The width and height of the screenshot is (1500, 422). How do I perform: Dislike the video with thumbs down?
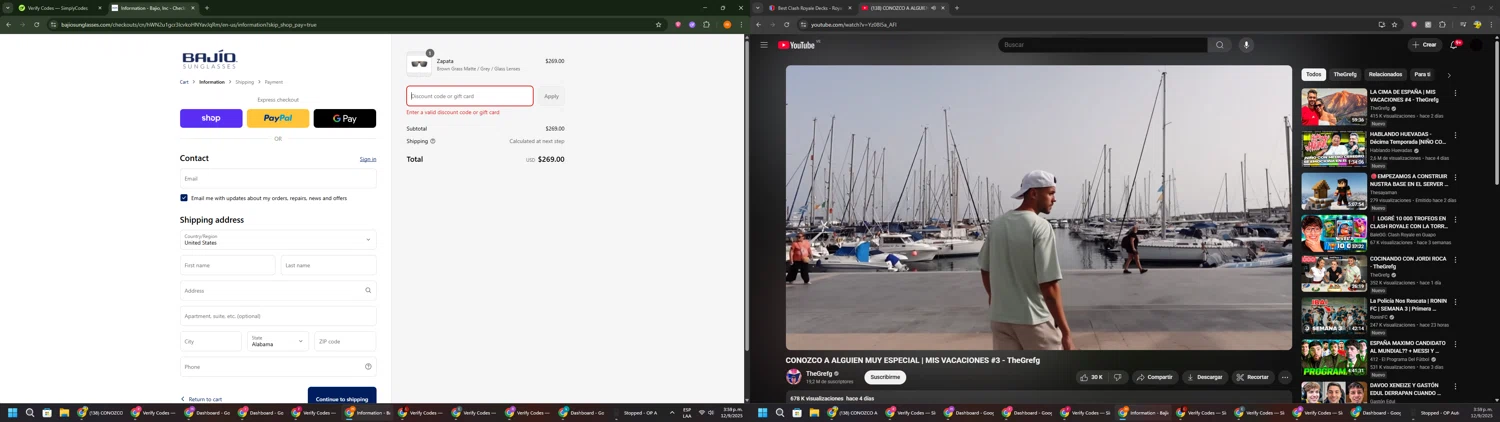tap(1118, 377)
